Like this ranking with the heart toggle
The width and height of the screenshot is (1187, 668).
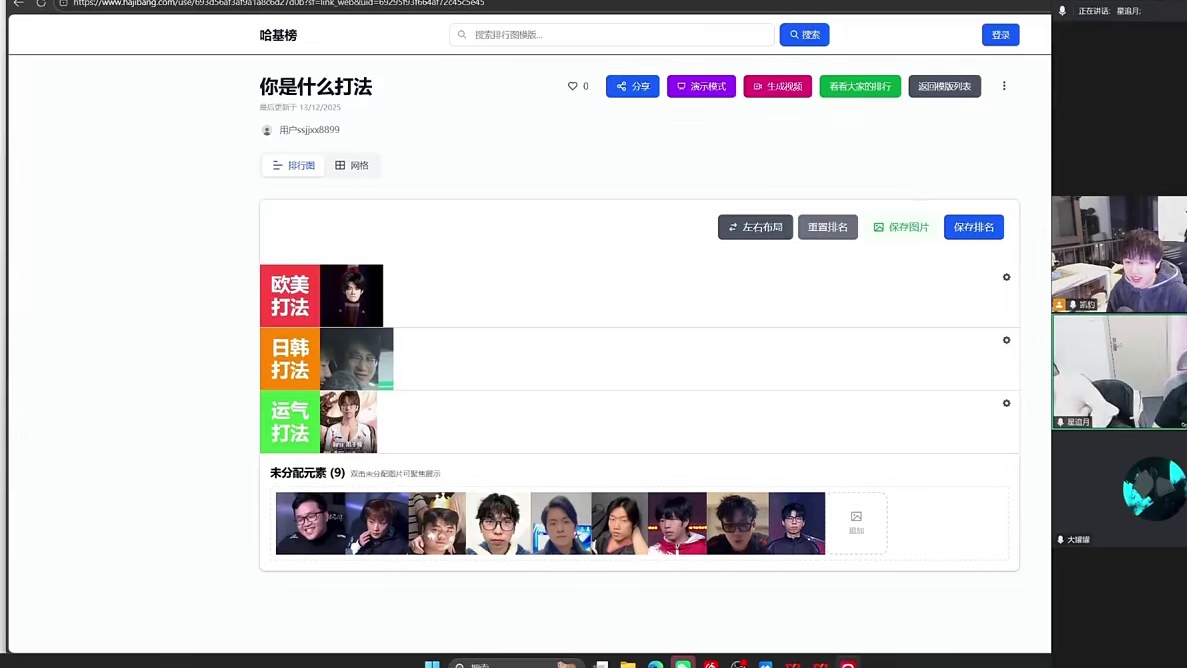coord(570,86)
